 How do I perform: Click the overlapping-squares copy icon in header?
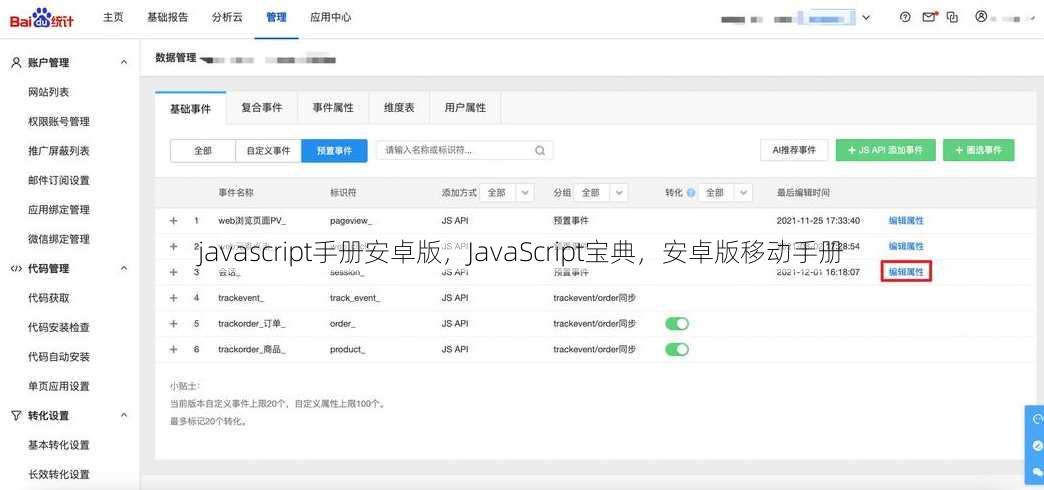(953, 17)
